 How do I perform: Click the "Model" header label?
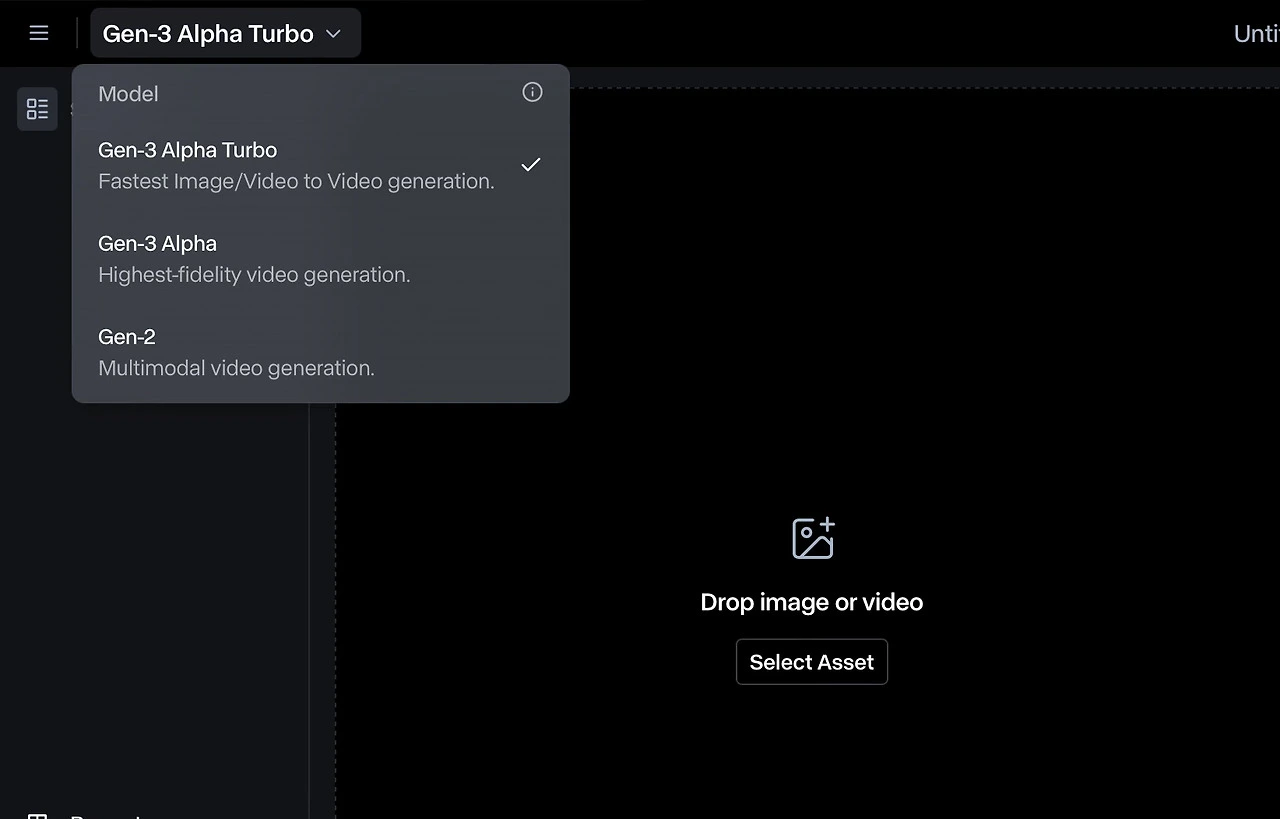[128, 94]
